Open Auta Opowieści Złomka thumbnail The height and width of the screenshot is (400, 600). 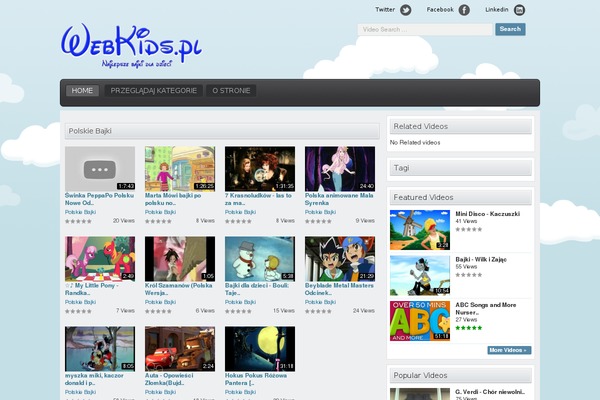(180, 349)
